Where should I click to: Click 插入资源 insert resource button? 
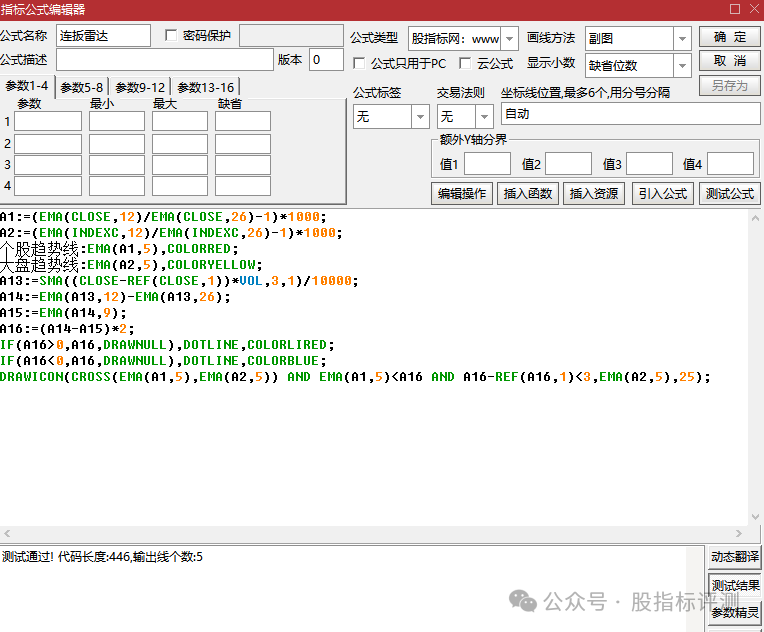(594, 193)
